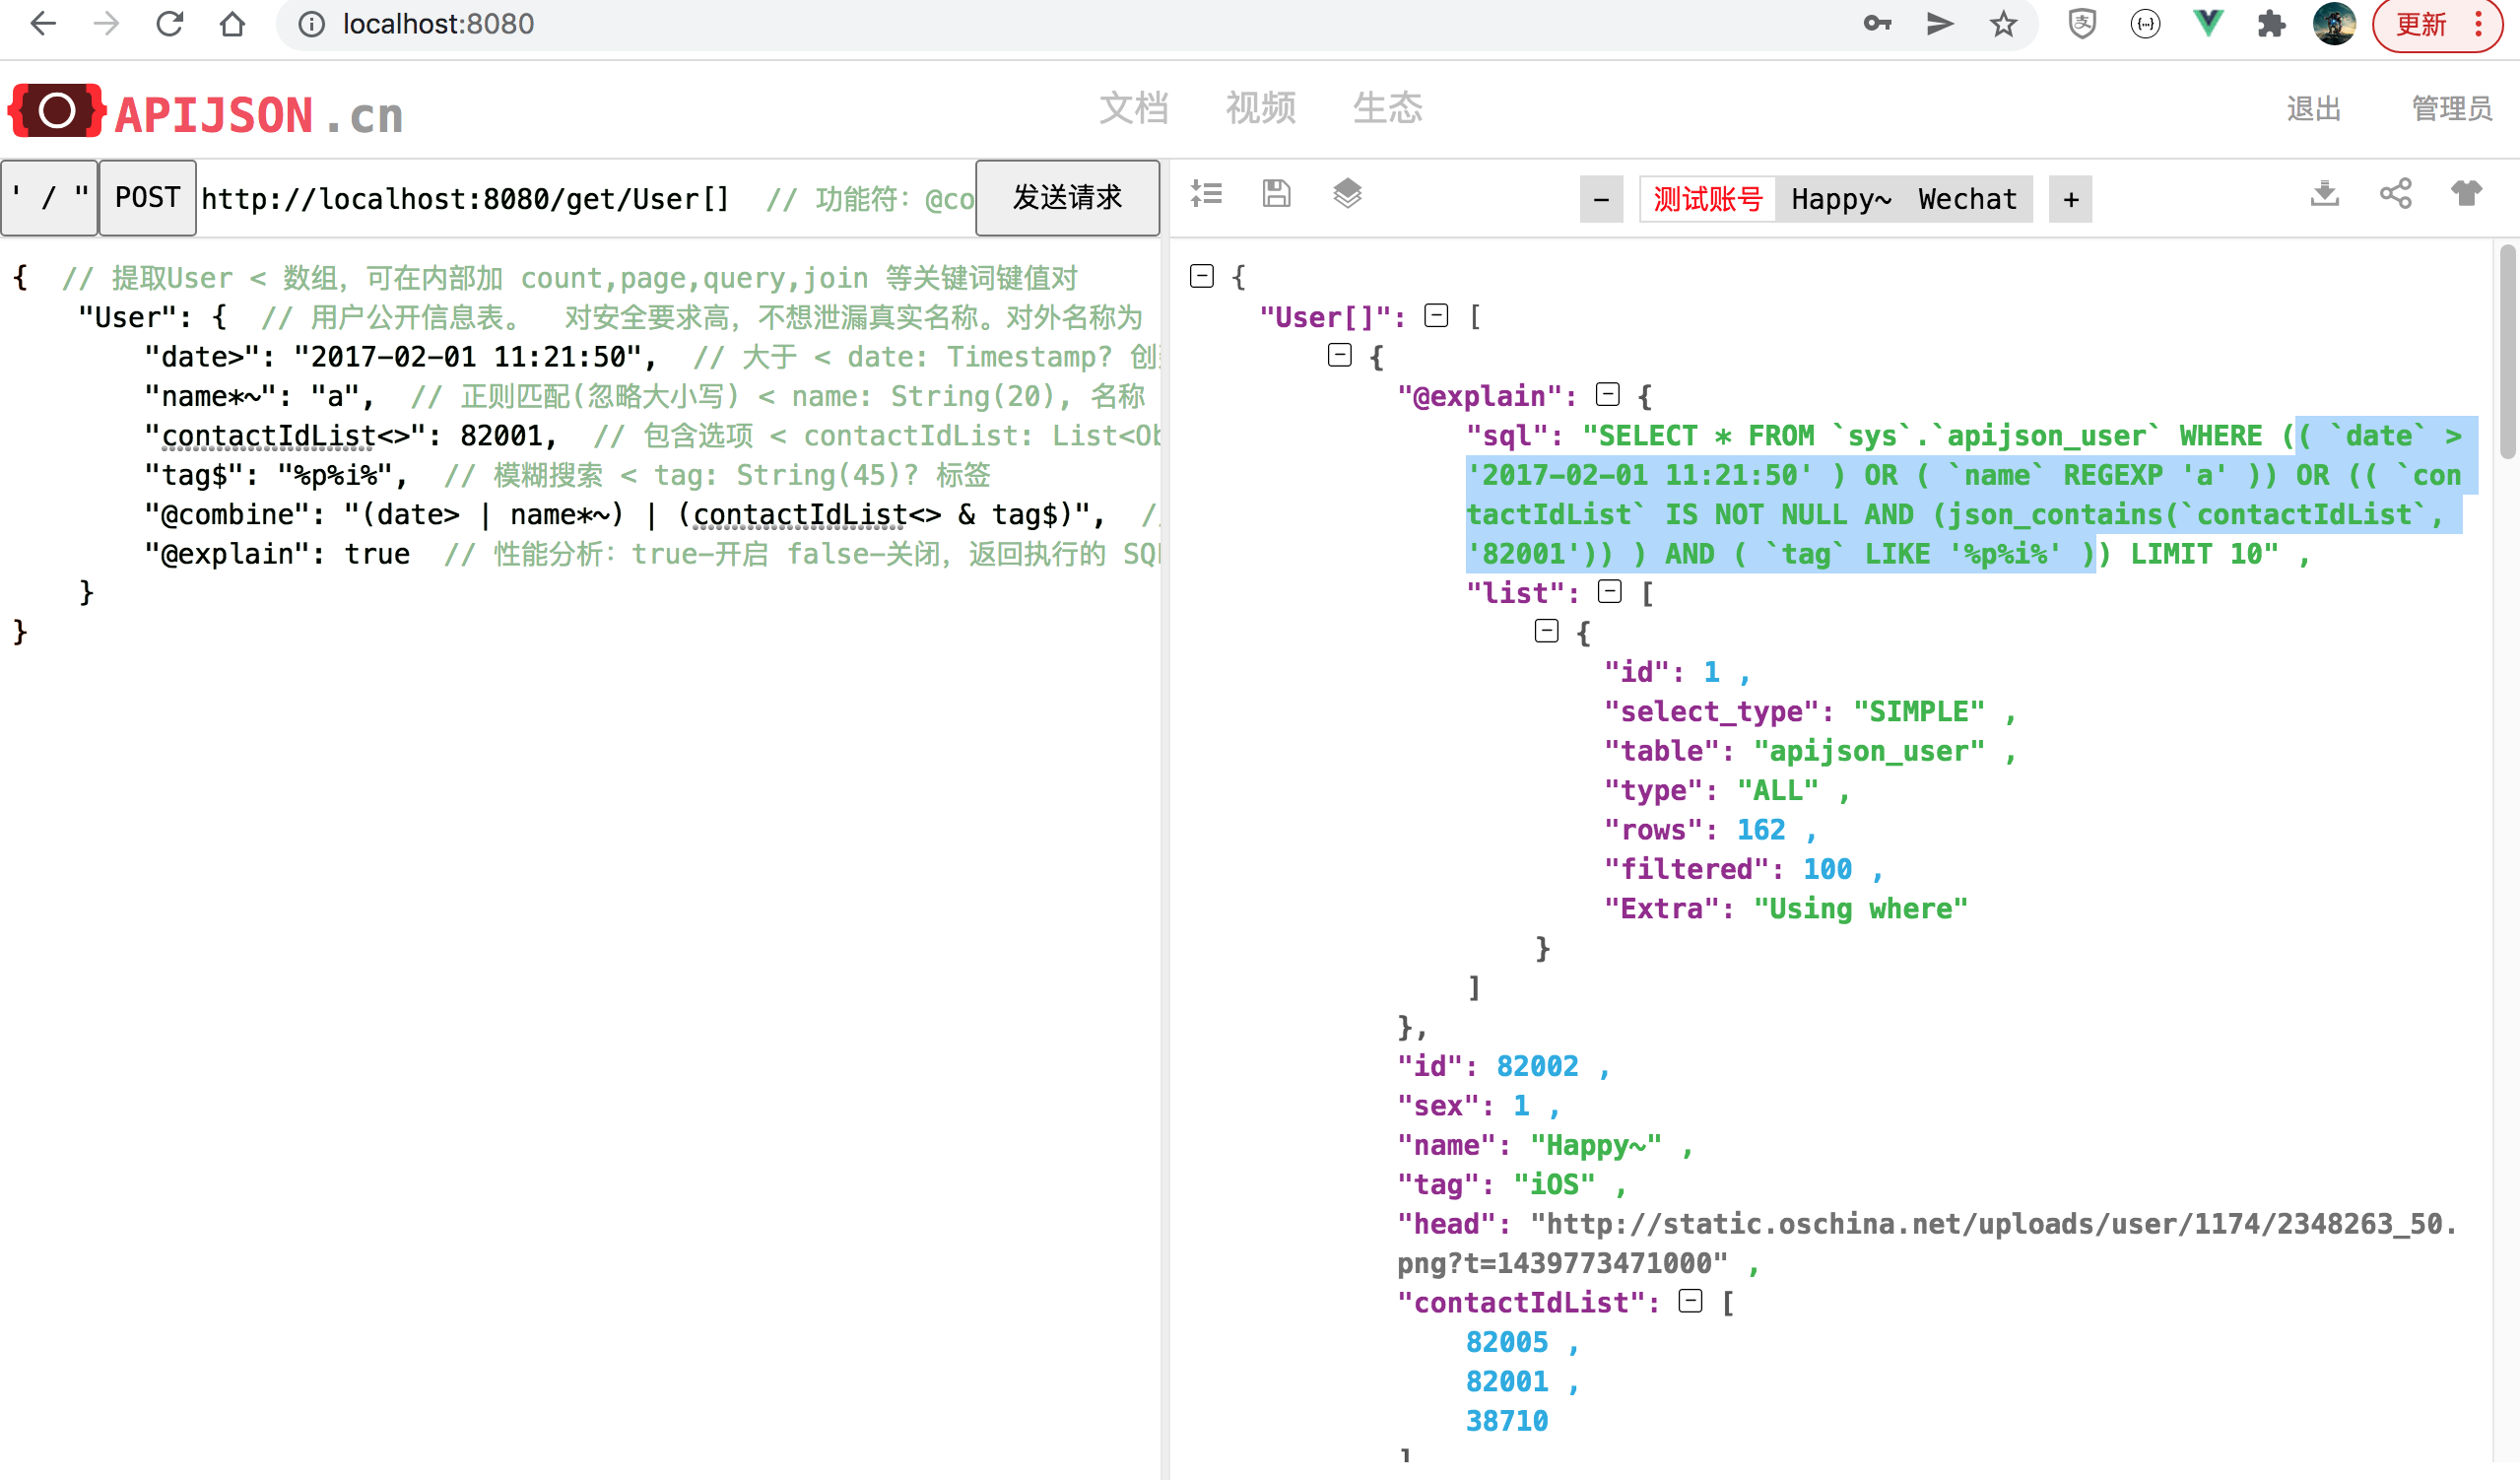Collapse the "@explain" object node

[1608, 395]
